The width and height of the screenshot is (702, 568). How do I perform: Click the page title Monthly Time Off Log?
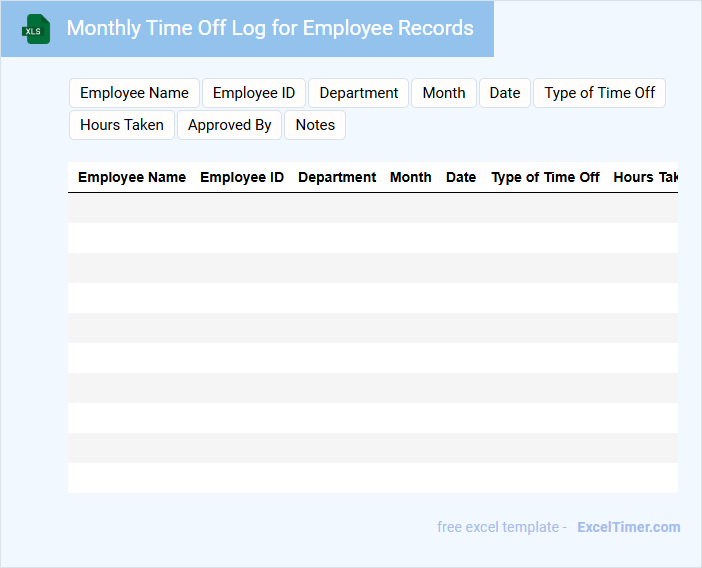(x=270, y=28)
